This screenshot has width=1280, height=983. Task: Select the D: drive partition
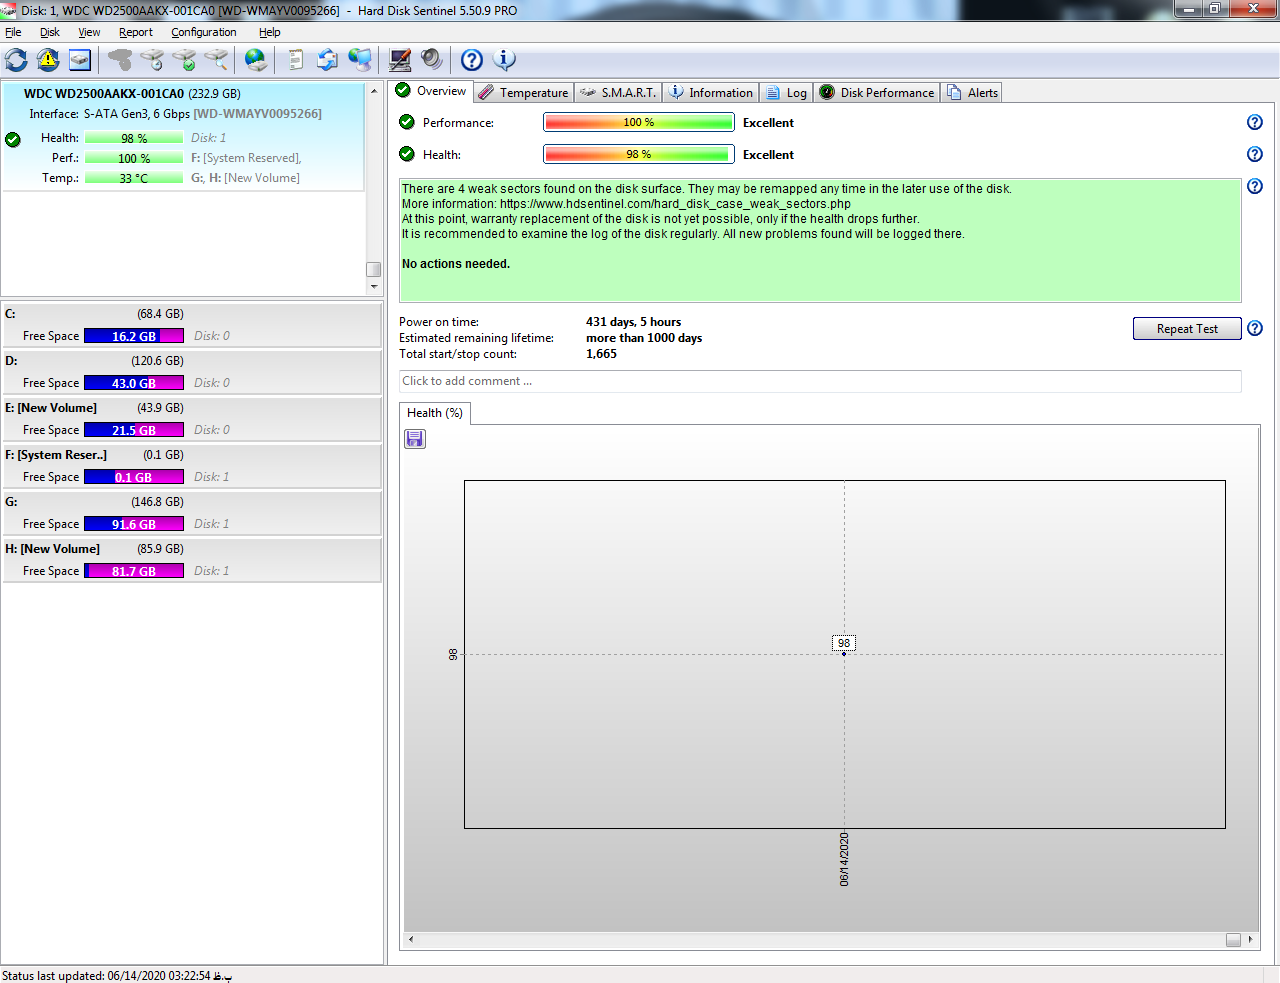click(191, 372)
